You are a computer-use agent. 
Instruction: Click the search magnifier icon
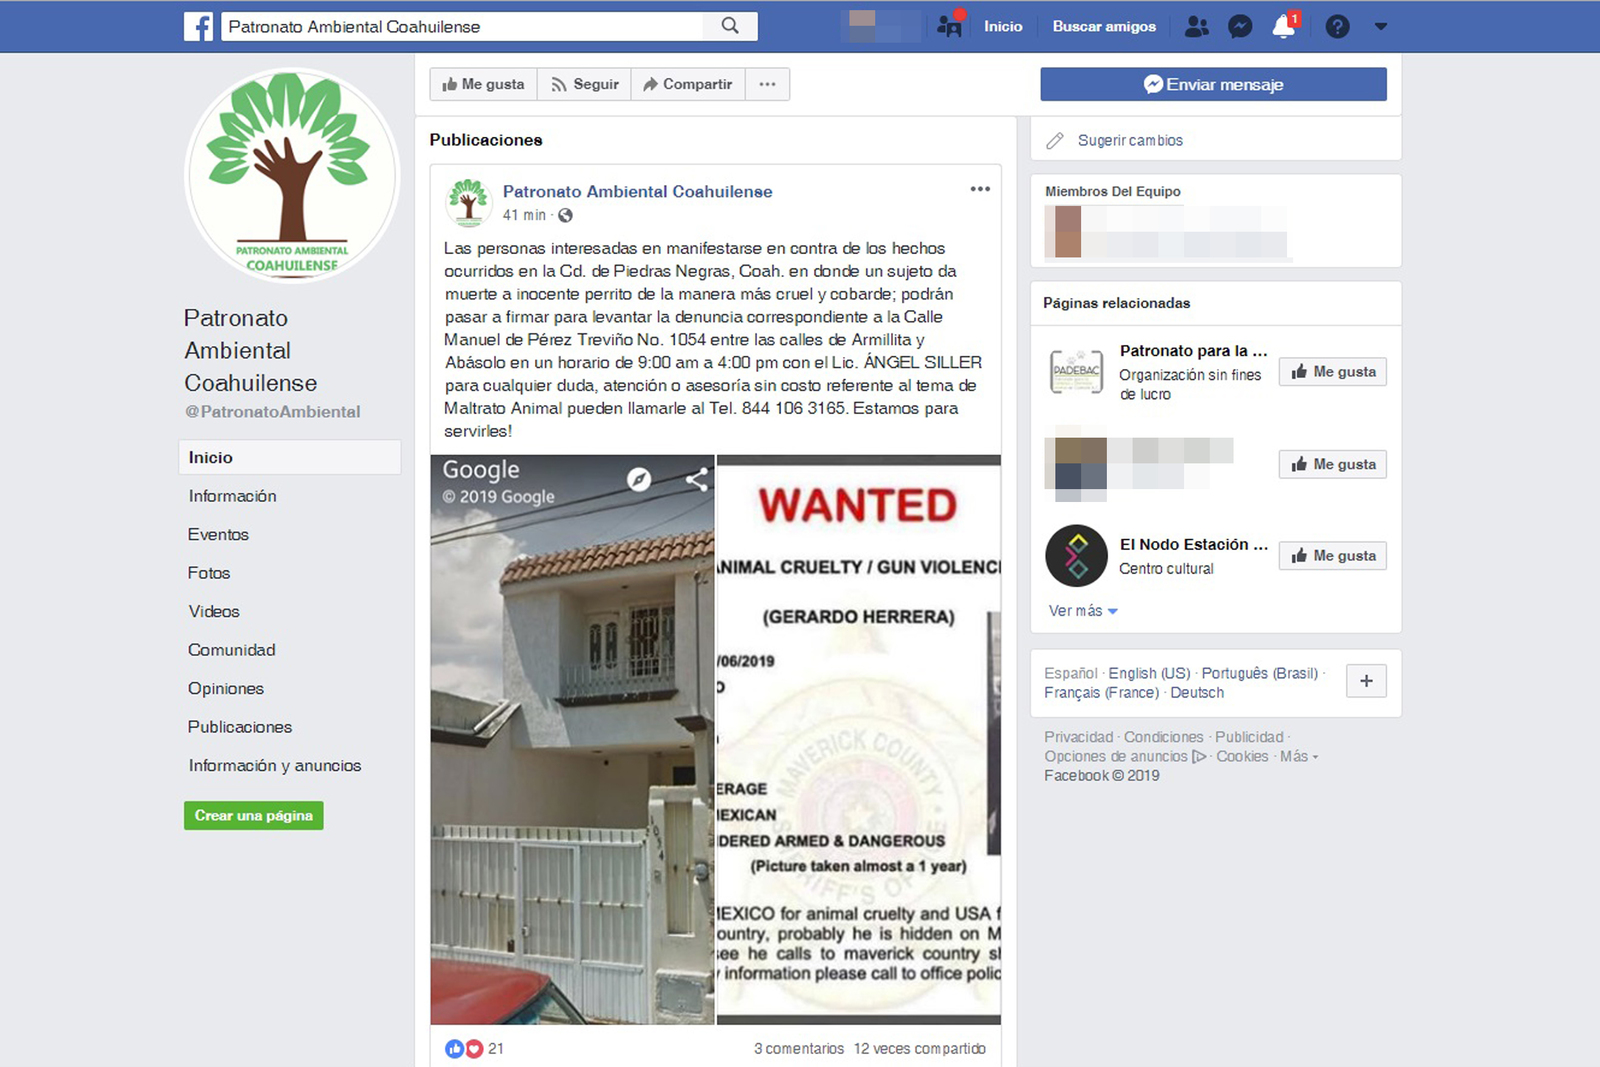pos(730,26)
